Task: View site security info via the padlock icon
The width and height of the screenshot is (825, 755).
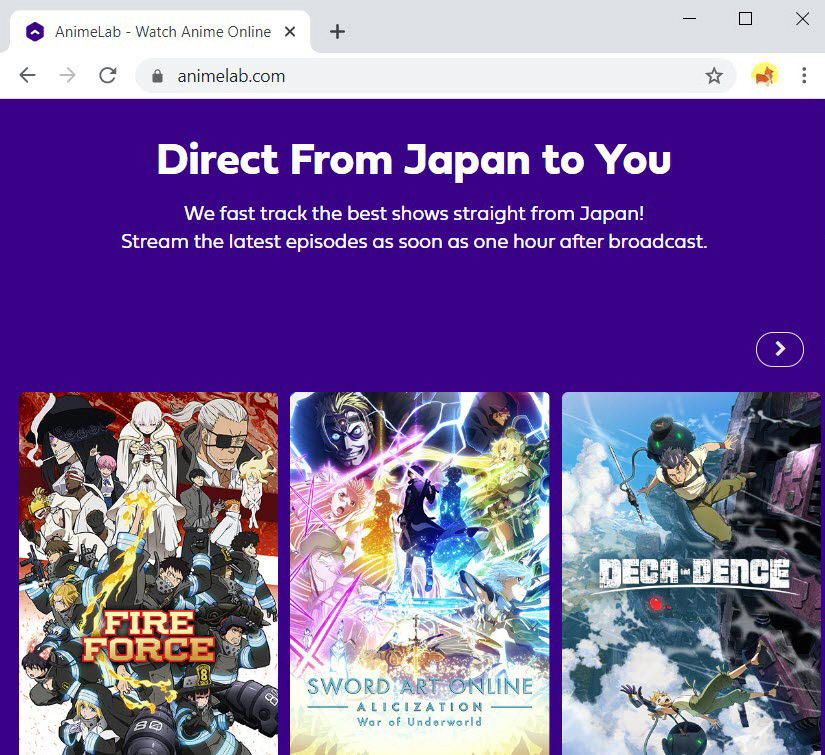Action: 157,76
